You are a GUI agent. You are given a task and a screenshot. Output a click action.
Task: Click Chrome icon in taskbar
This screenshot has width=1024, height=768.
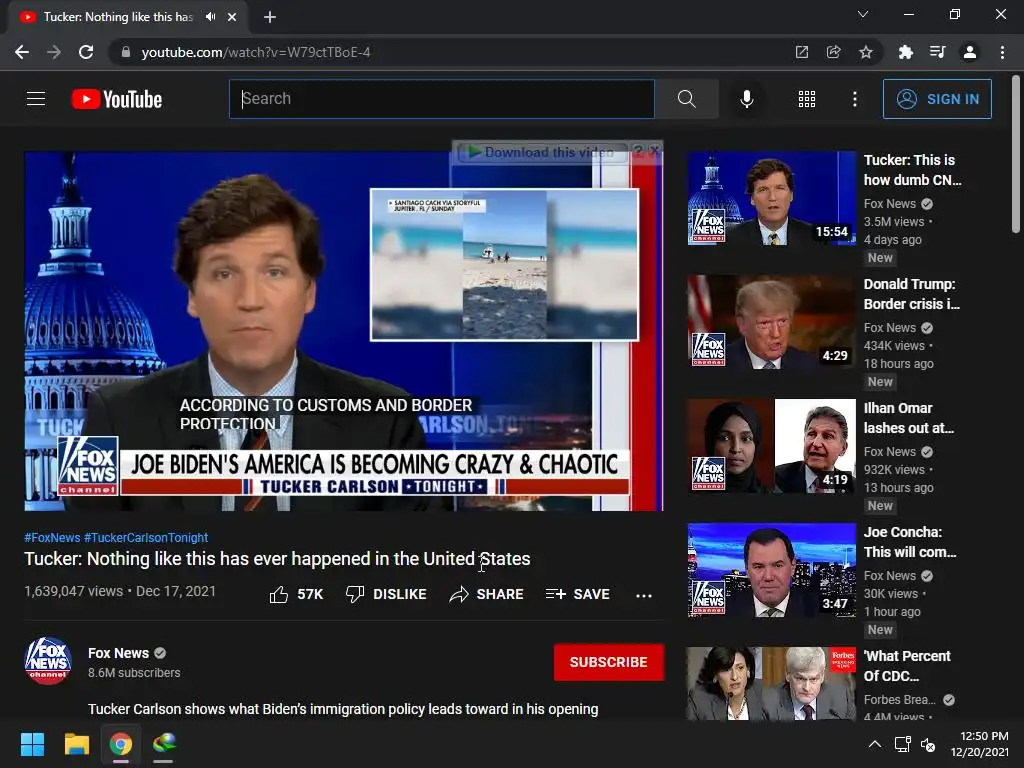[x=120, y=744]
